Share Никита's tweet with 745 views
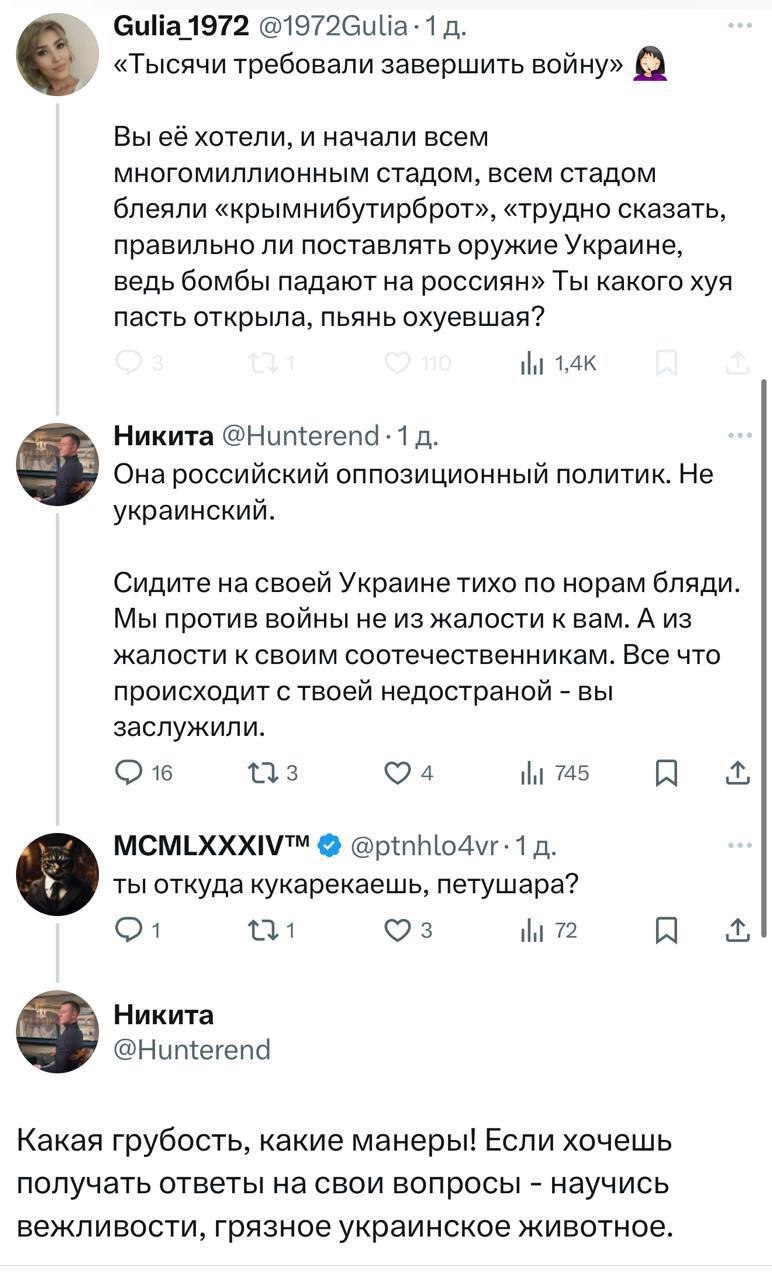 pos(736,772)
